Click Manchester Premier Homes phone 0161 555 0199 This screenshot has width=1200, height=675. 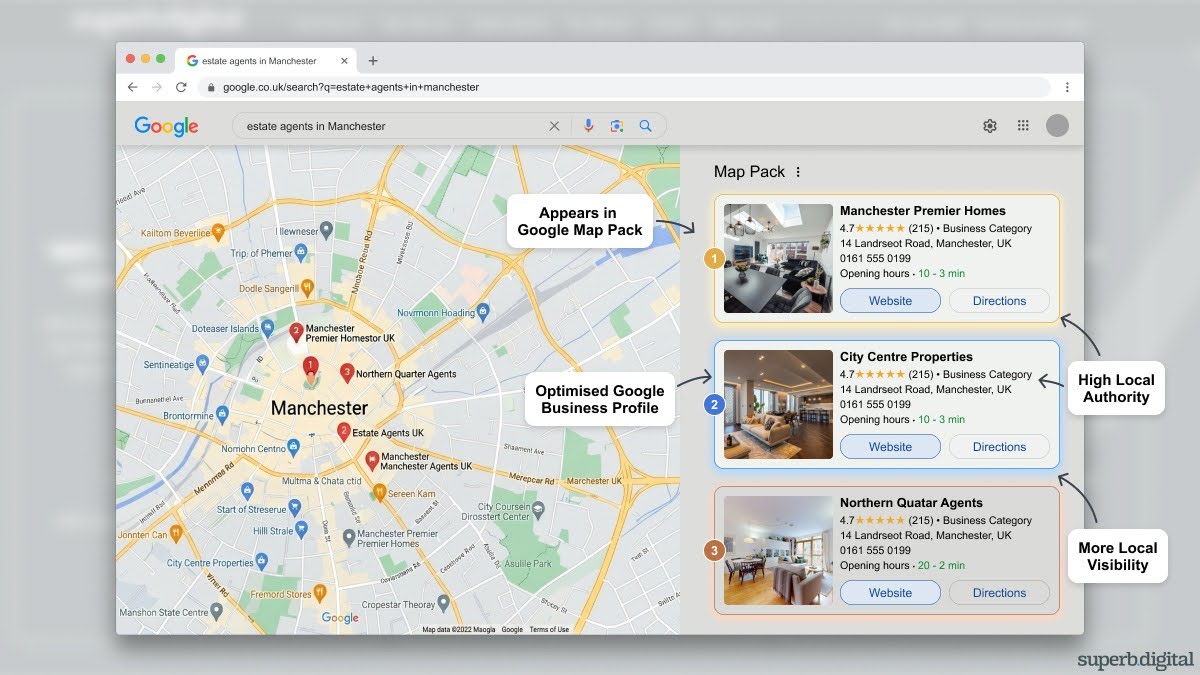coord(875,259)
